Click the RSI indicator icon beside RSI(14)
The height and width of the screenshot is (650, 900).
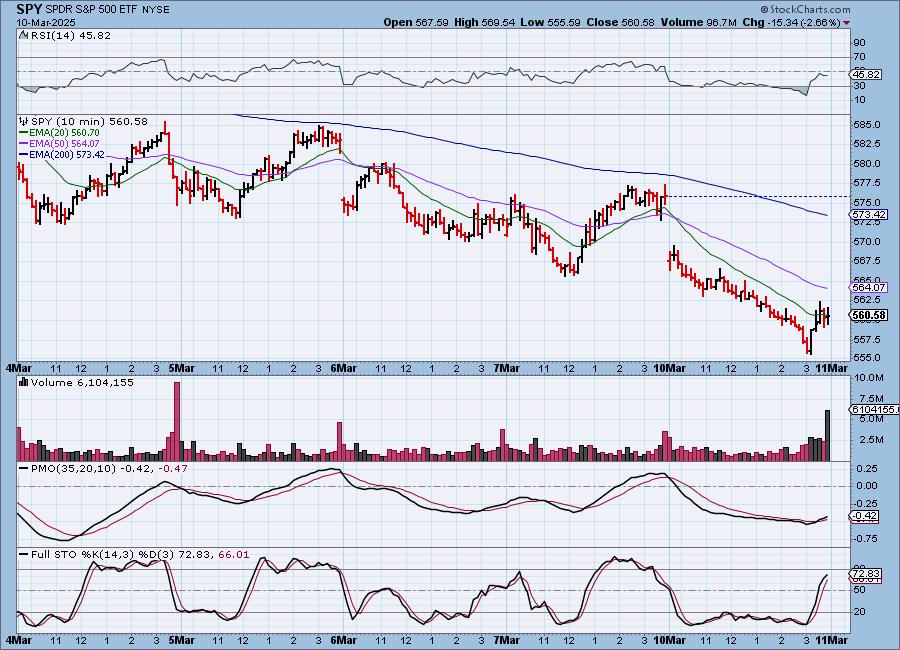pos(23,35)
